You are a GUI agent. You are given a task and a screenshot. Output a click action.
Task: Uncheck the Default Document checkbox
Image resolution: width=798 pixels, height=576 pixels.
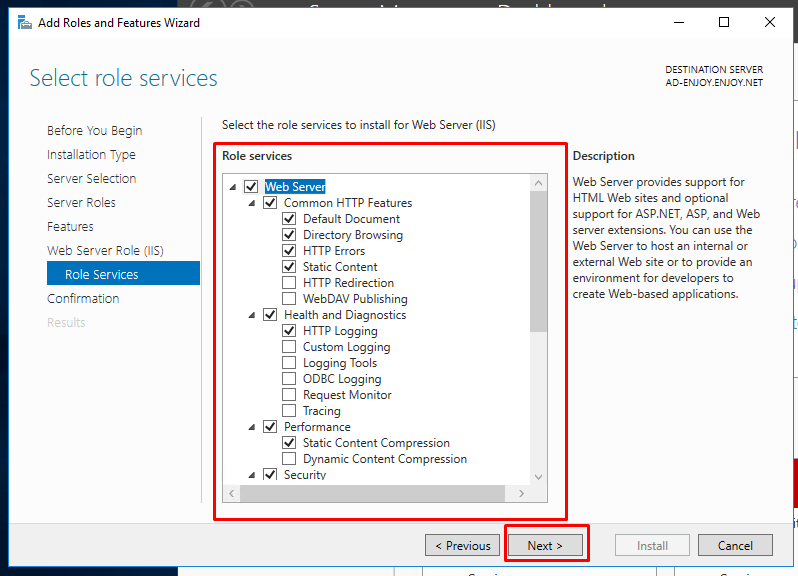pyautogui.click(x=289, y=219)
